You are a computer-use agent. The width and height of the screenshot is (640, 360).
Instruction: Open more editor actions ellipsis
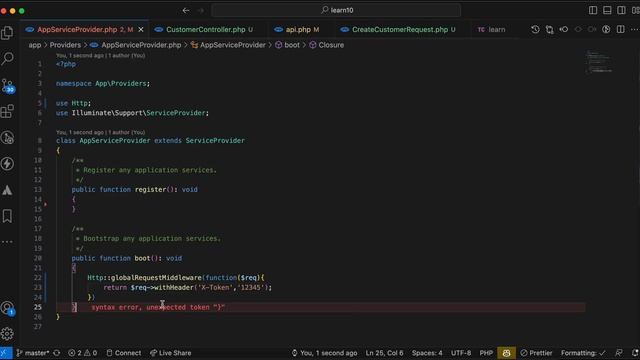coord(634,29)
